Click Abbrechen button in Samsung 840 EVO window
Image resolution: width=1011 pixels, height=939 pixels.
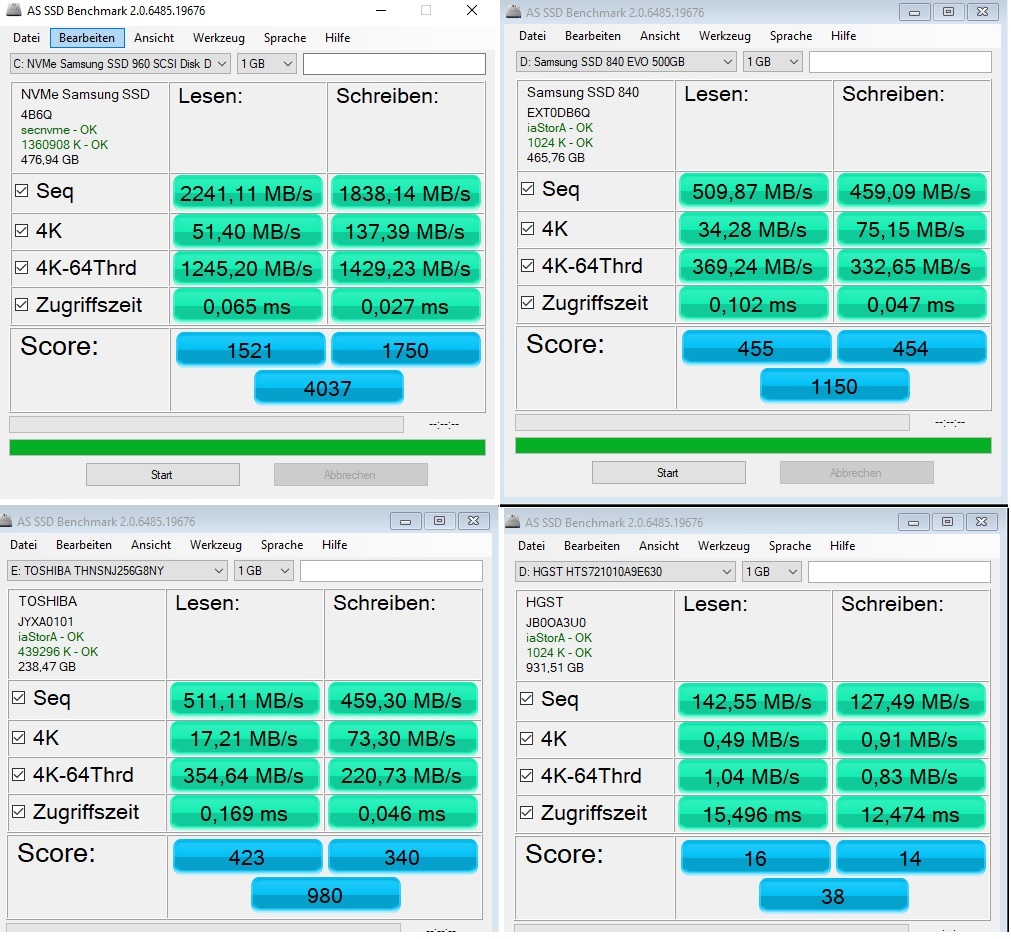pyautogui.click(x=856, y=473)
